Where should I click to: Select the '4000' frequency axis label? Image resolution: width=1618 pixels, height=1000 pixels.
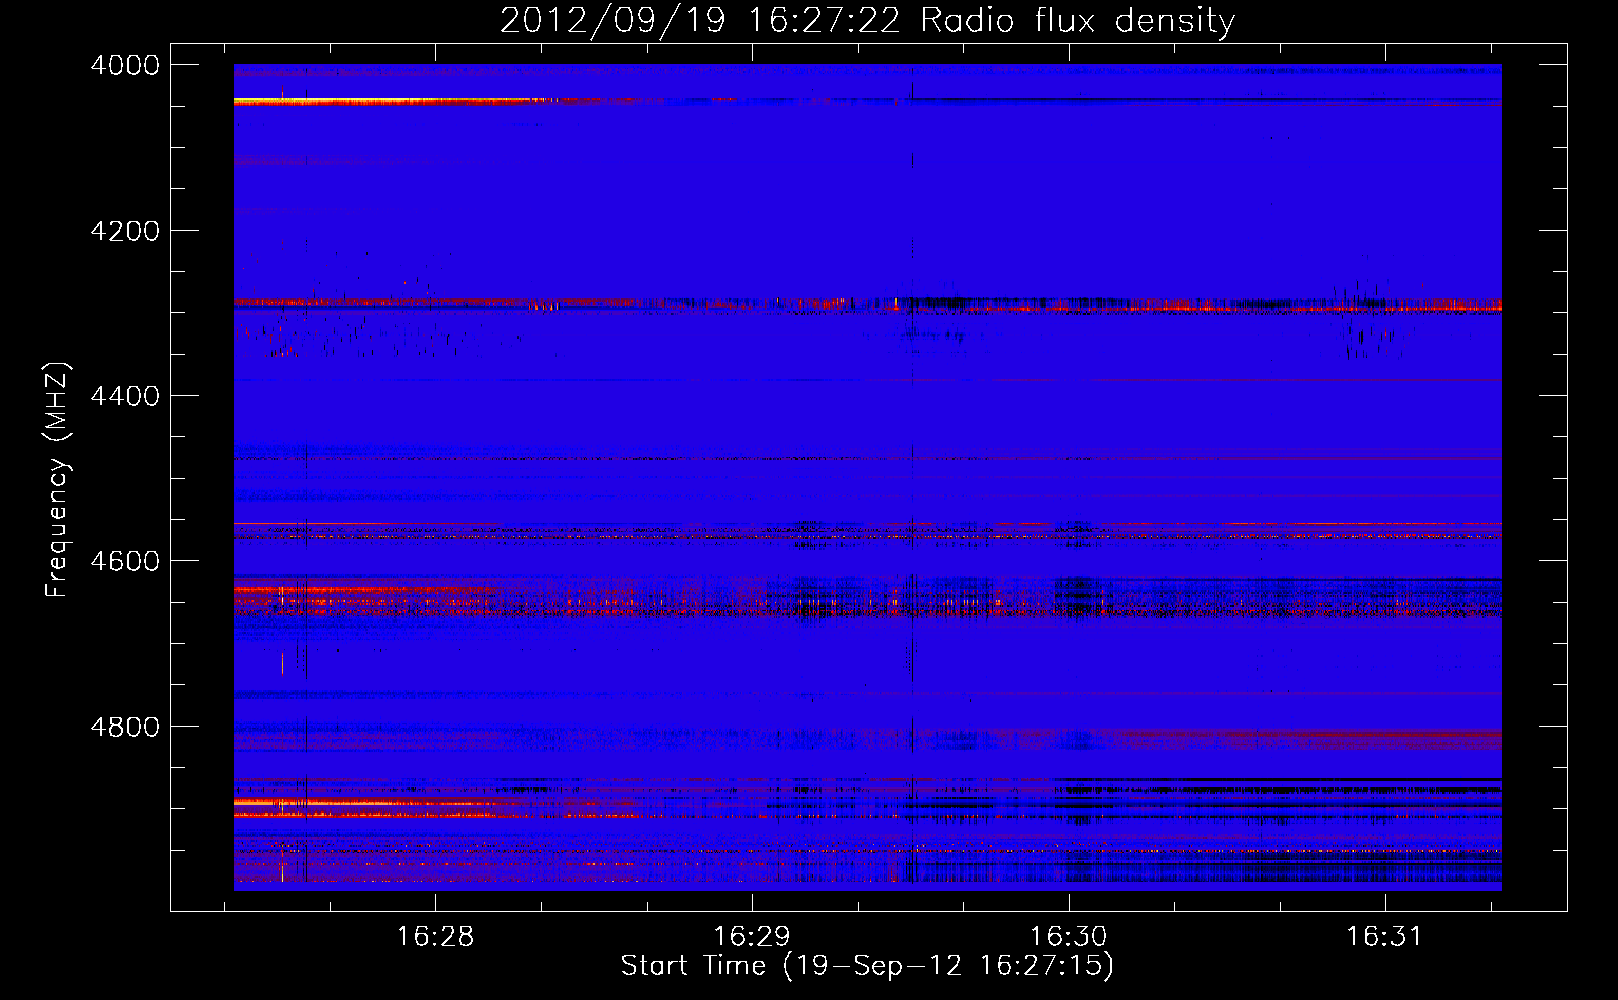point(125,65)
